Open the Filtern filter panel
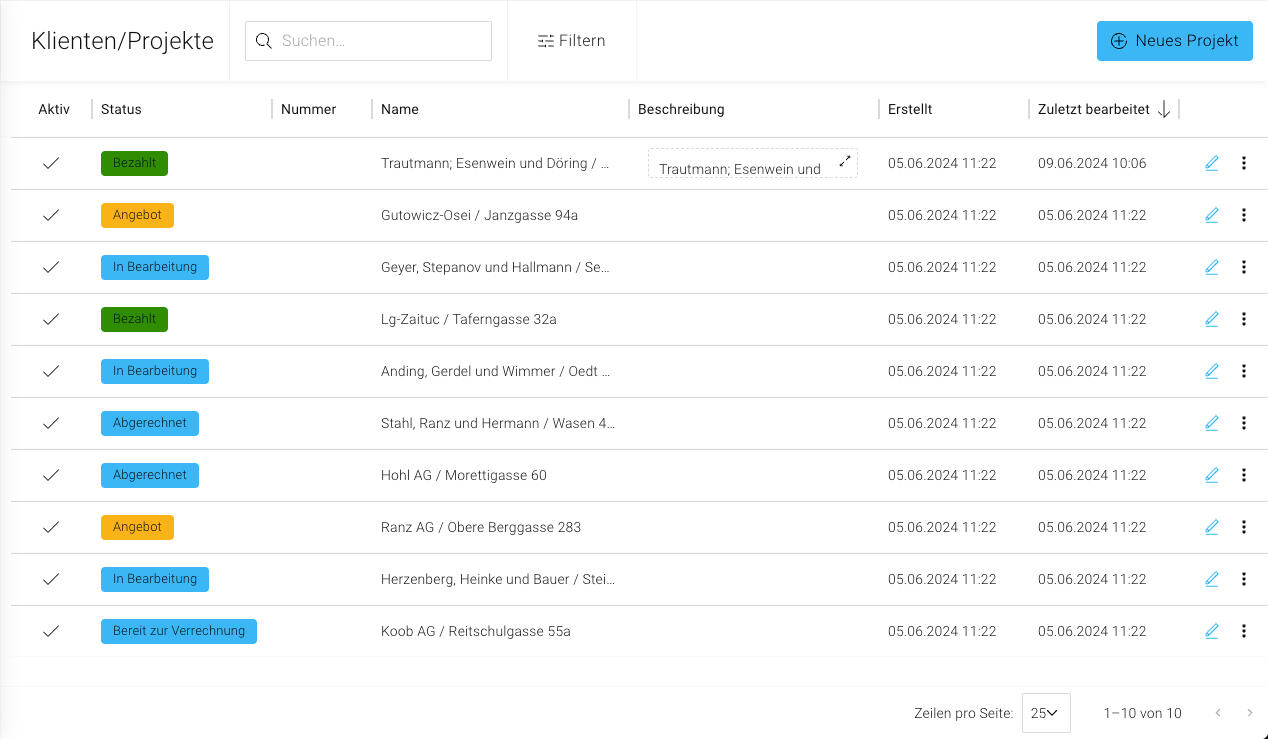 571,41
